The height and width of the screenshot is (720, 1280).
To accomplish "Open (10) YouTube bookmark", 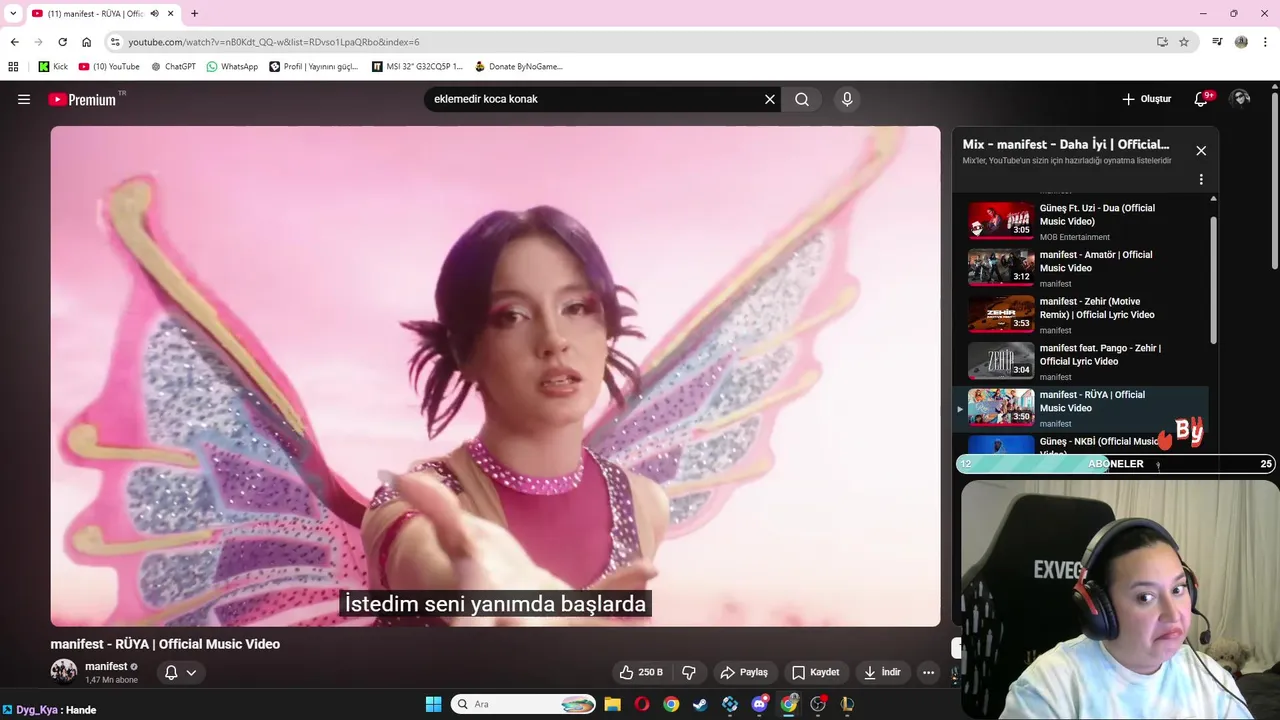I will [x=109, y=67].
